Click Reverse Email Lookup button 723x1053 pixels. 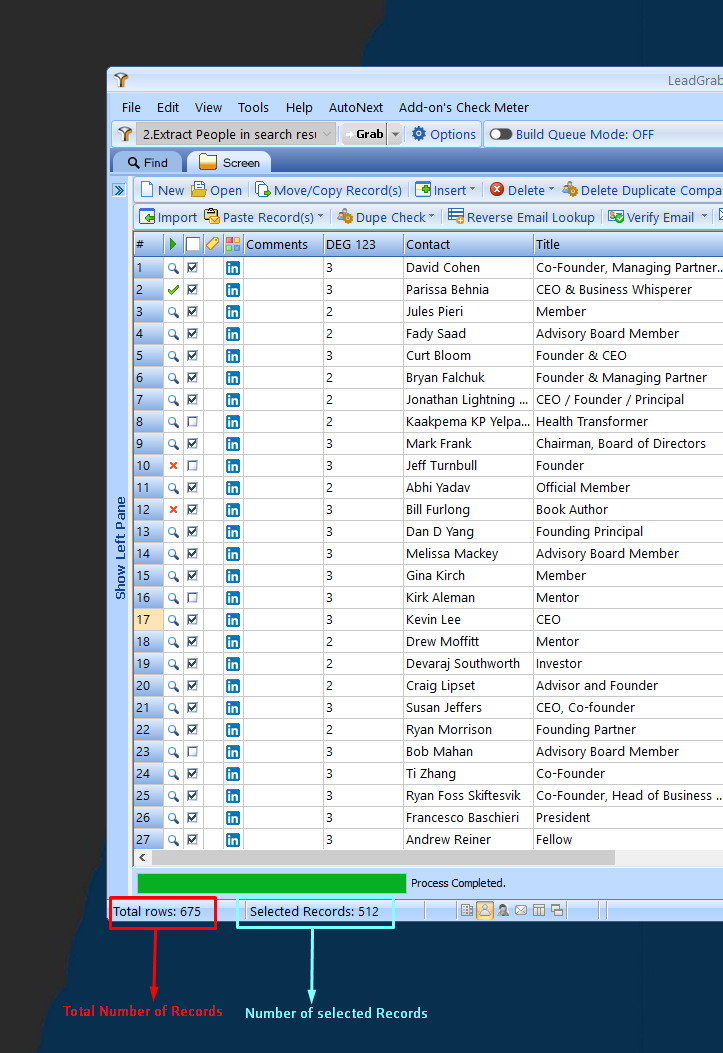click(522, 217)
